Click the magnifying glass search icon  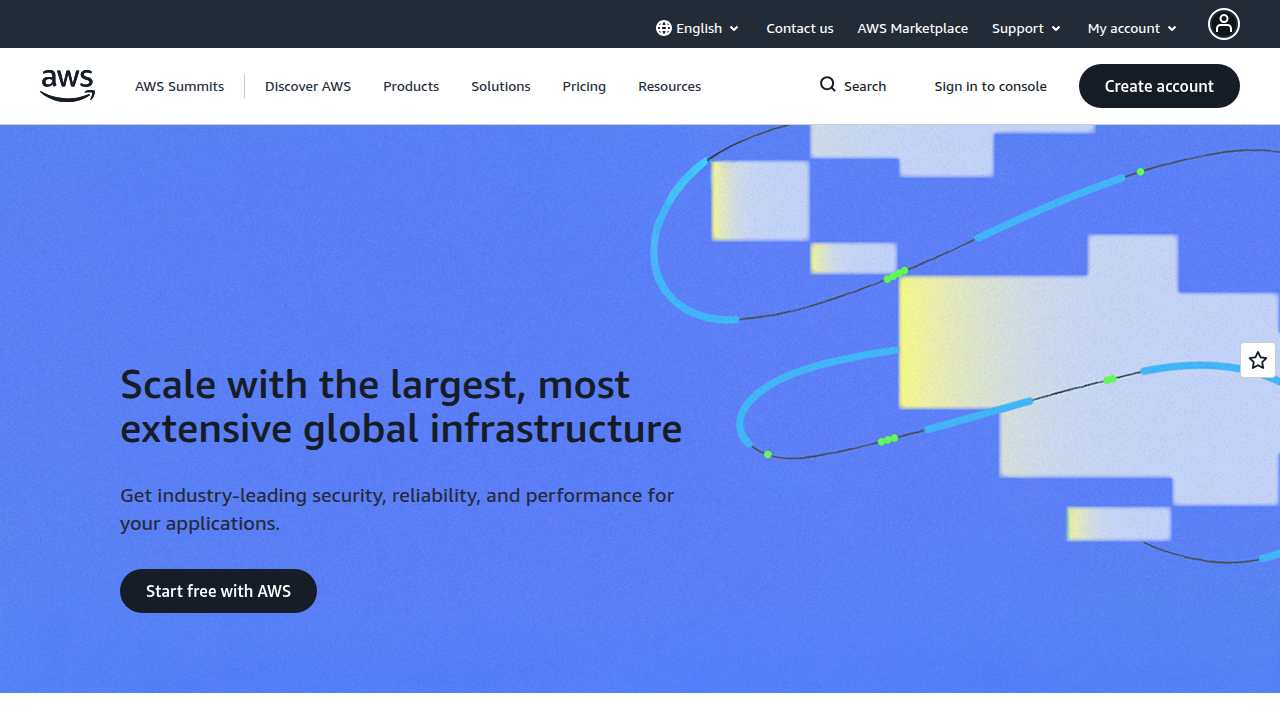pos(828,85)
